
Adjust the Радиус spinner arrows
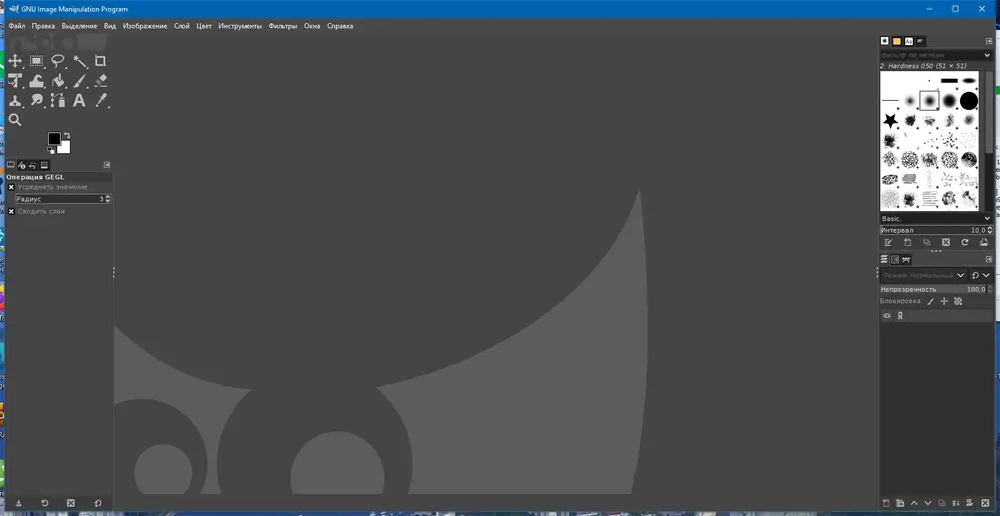pos(108,199)
